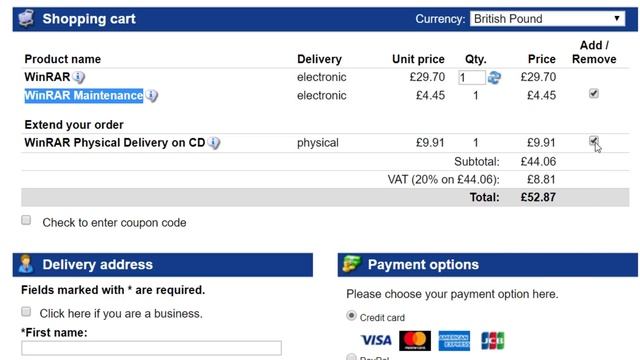Select the VISA card logo
This screenshot has width=640, height=360.
376,340
